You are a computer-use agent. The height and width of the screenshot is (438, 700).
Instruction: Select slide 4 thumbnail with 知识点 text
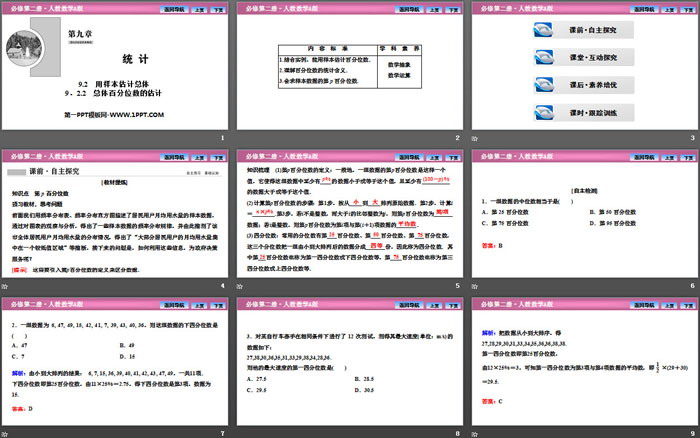point(115,214)
